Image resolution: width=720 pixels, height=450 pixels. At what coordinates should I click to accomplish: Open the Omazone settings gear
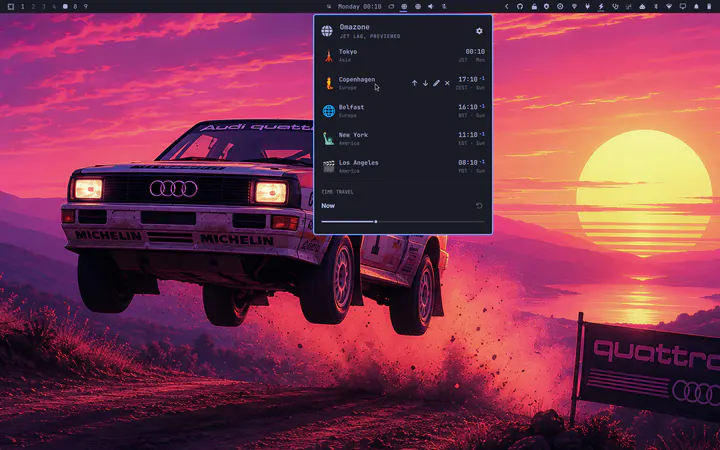479,31
